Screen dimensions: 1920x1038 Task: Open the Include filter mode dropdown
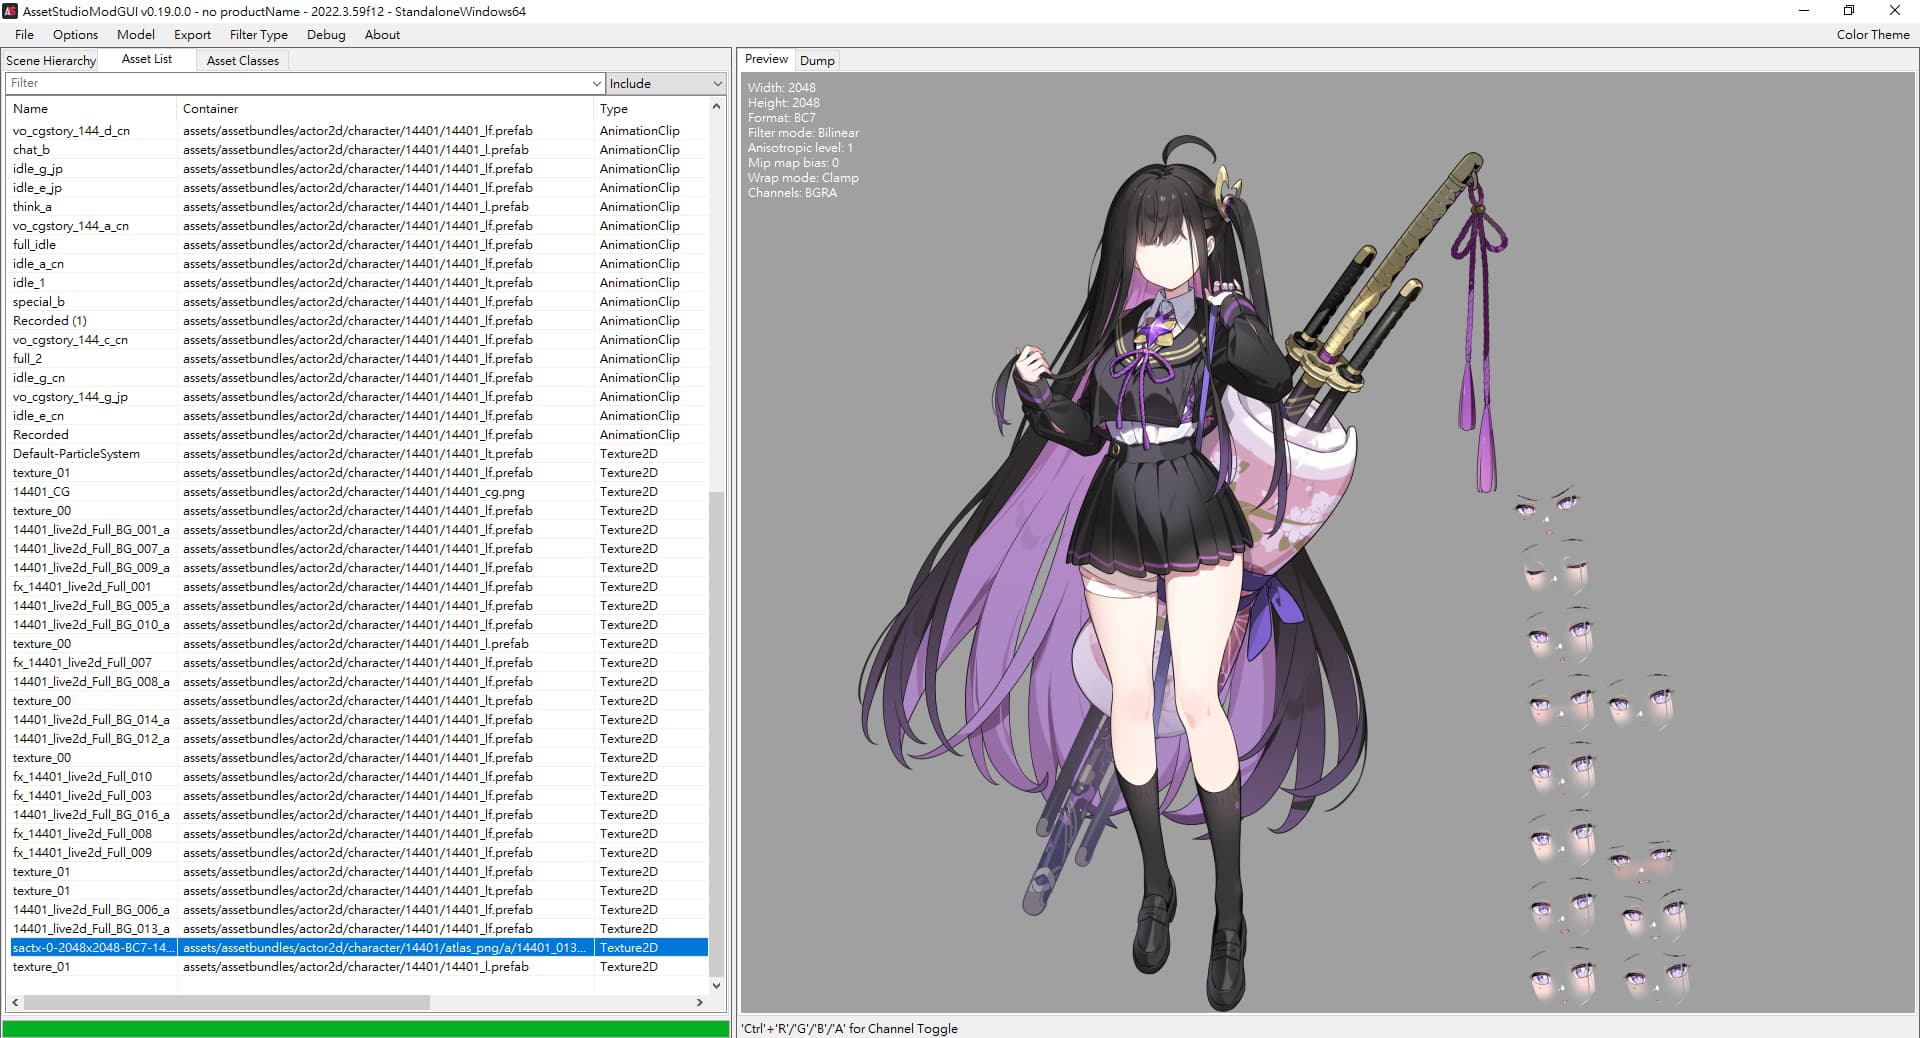[666, 84]
